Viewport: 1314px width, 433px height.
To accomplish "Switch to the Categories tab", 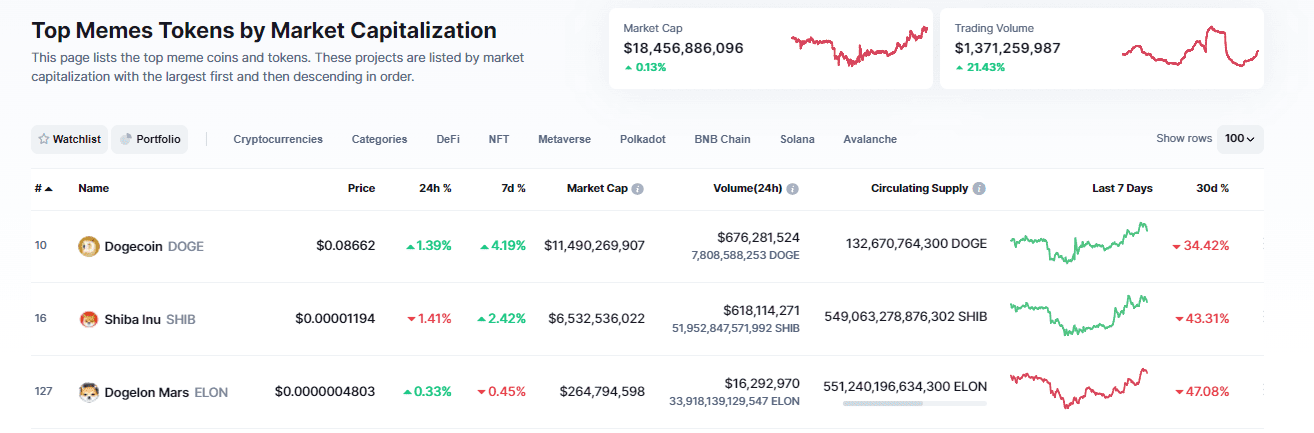I will [379, 139].
